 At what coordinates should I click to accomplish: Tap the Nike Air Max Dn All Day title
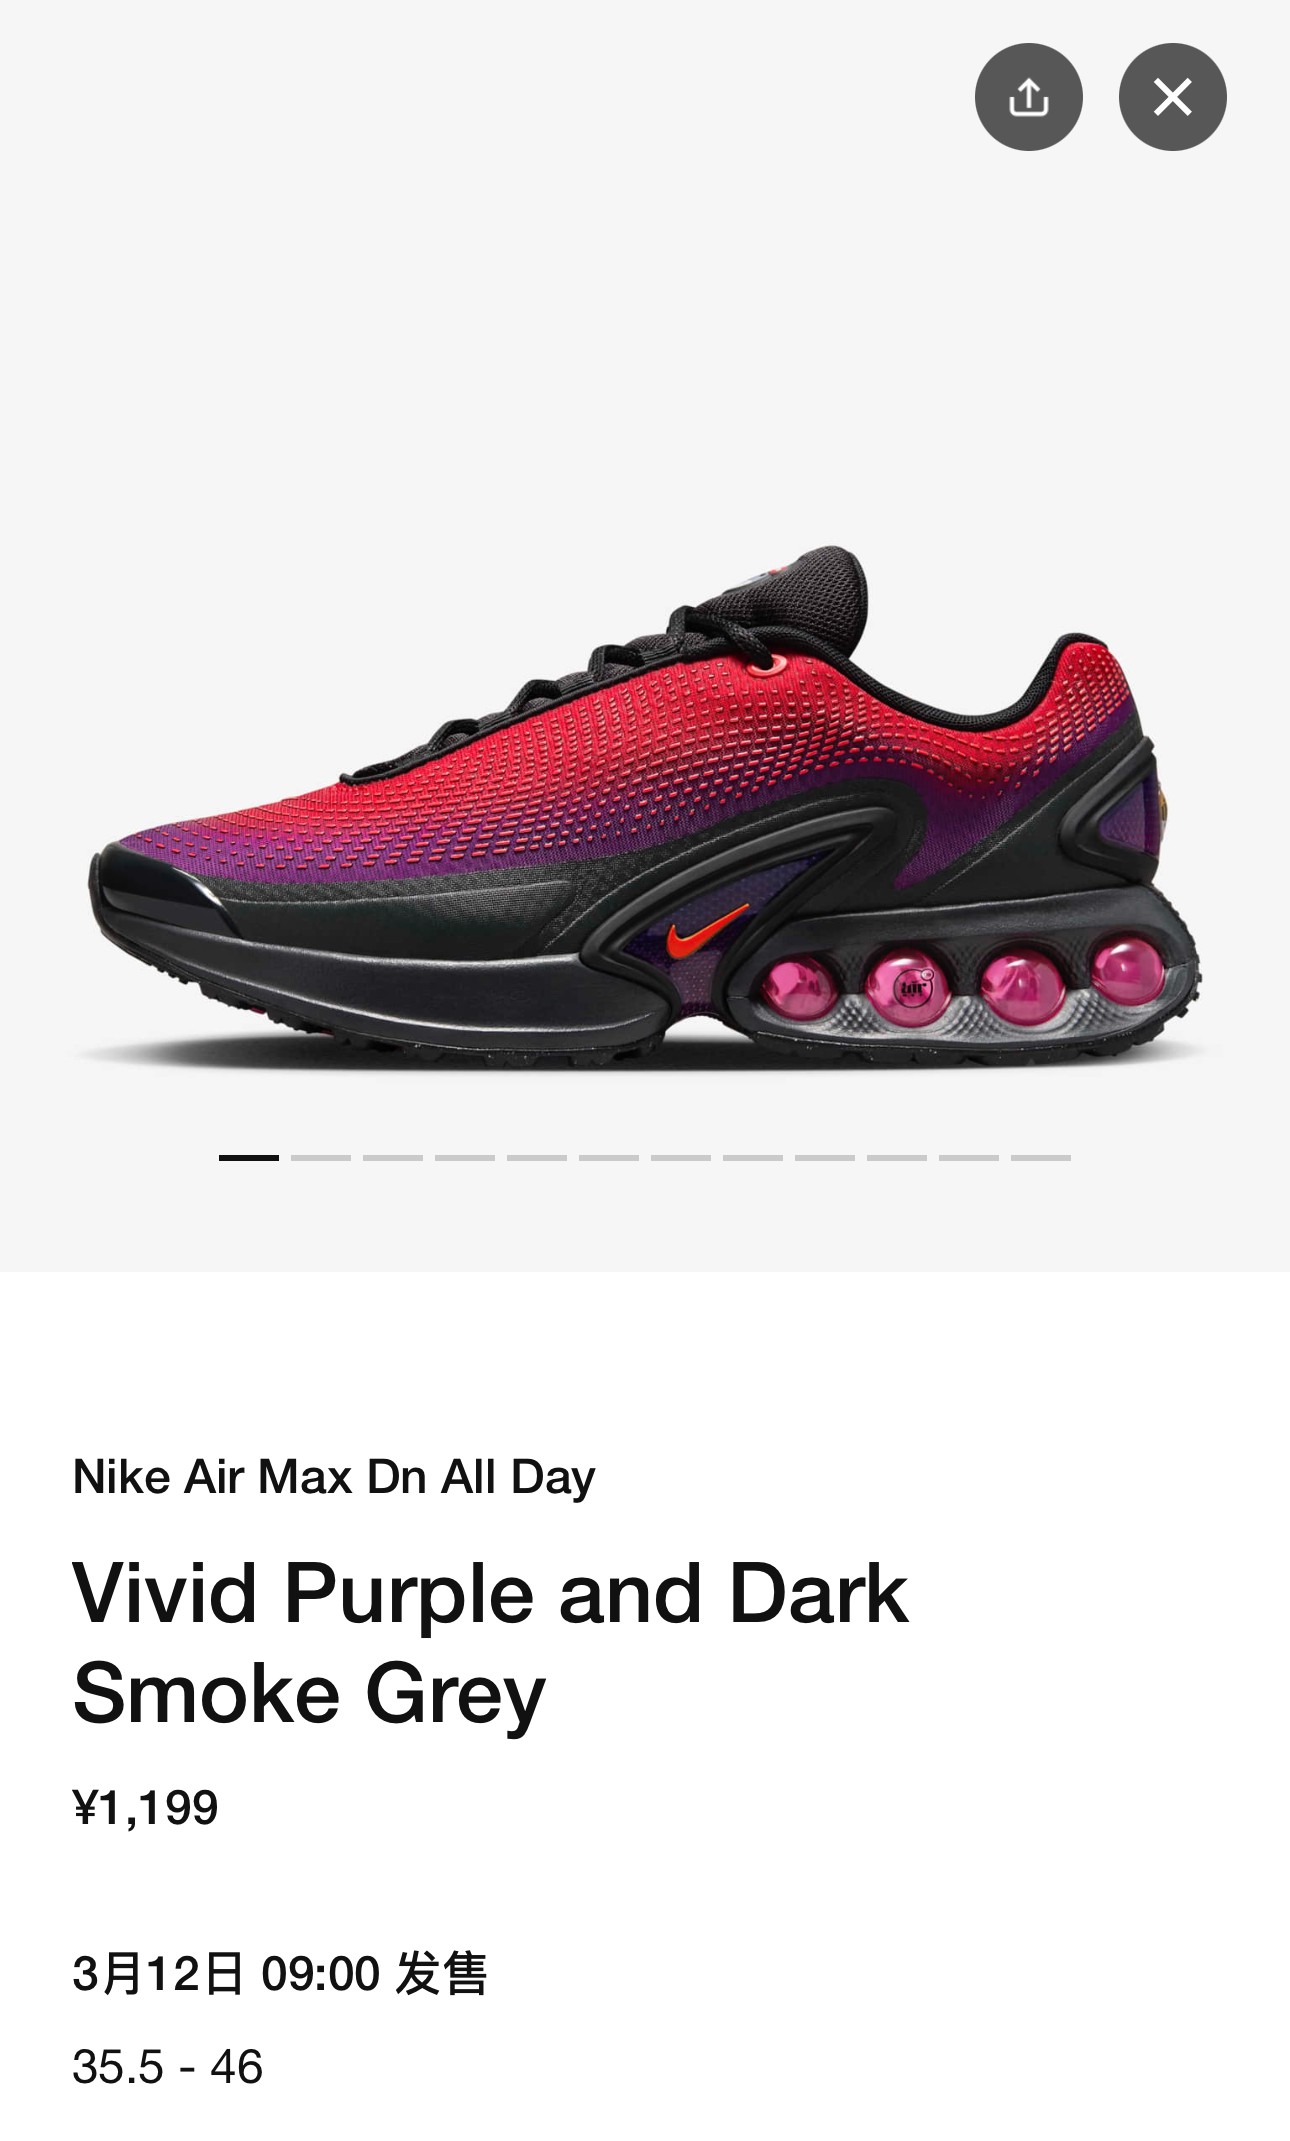(x=334, y=1477)
